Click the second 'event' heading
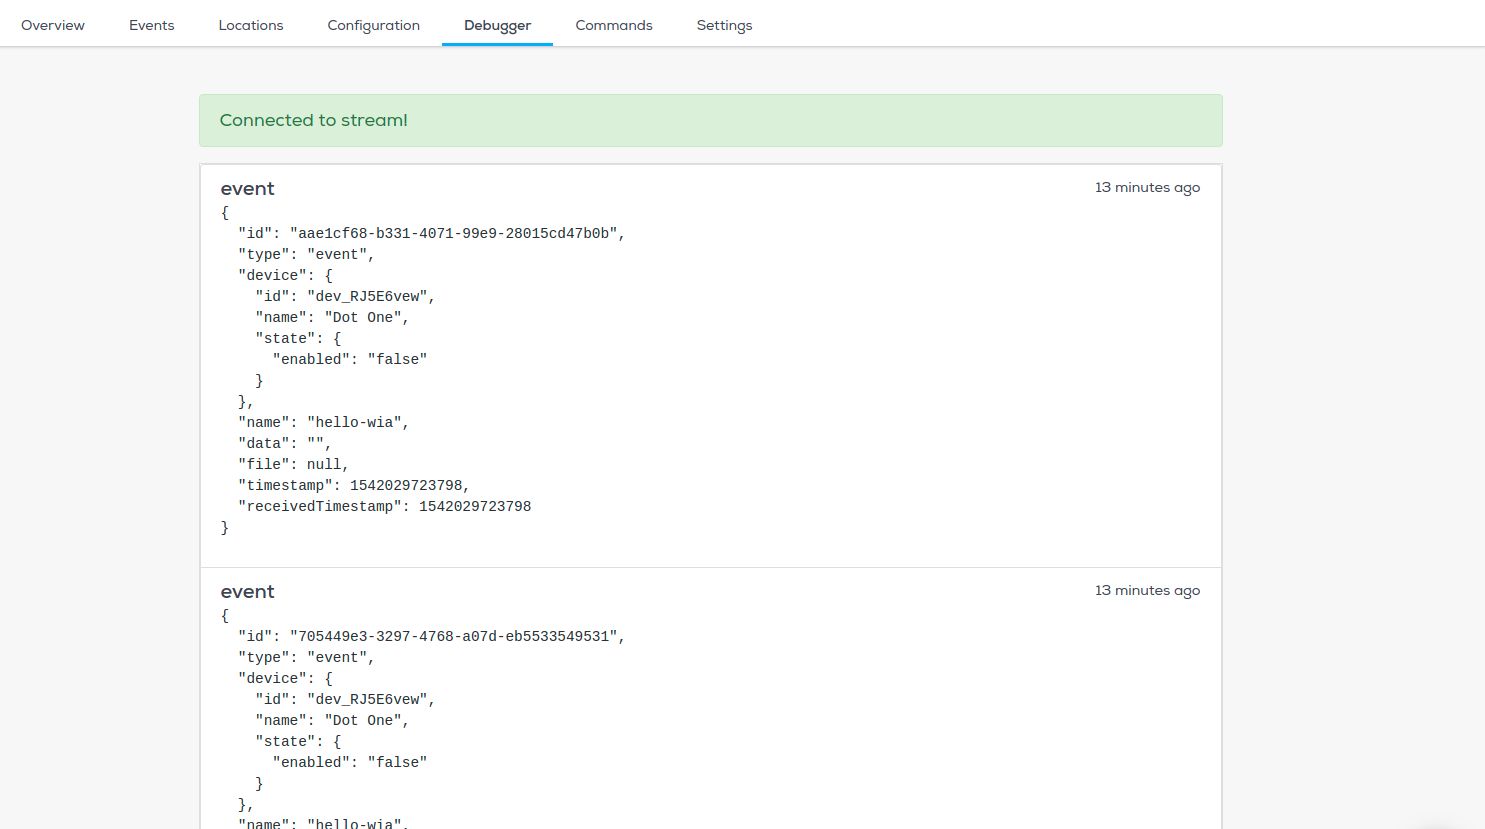 (x=247, y=592)
